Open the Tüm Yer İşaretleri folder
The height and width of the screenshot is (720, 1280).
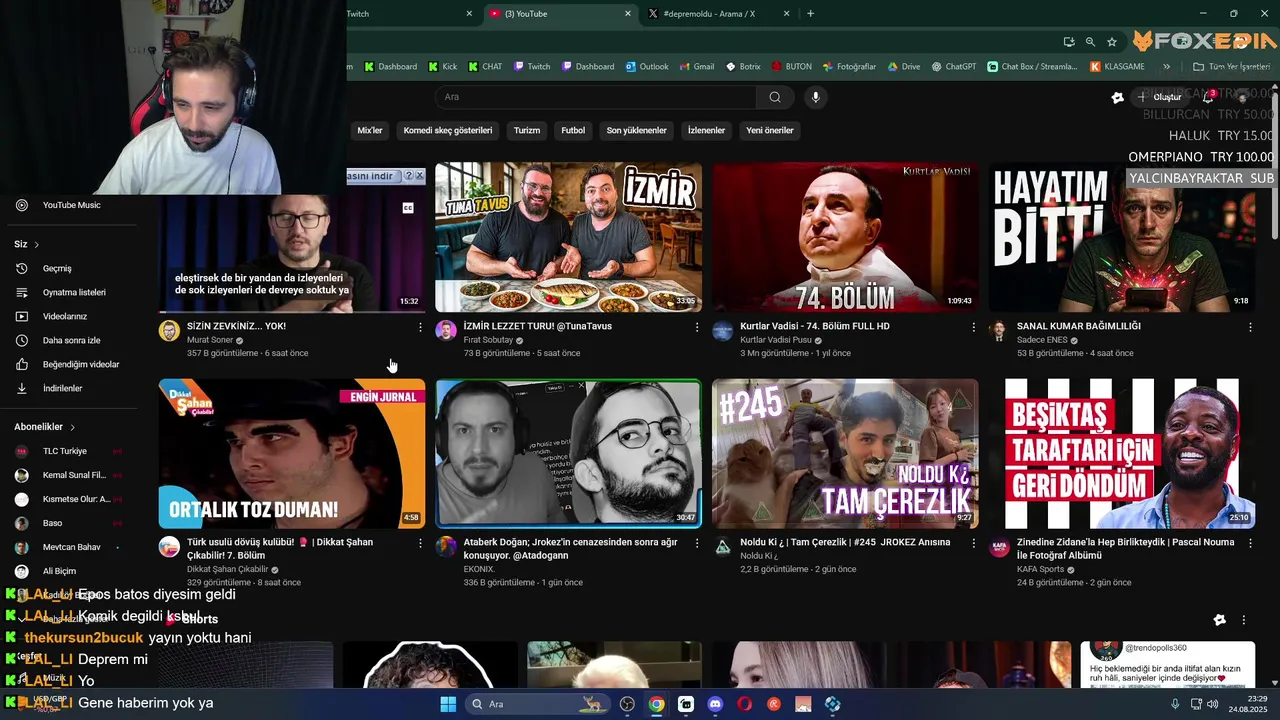pos(1232,67)
